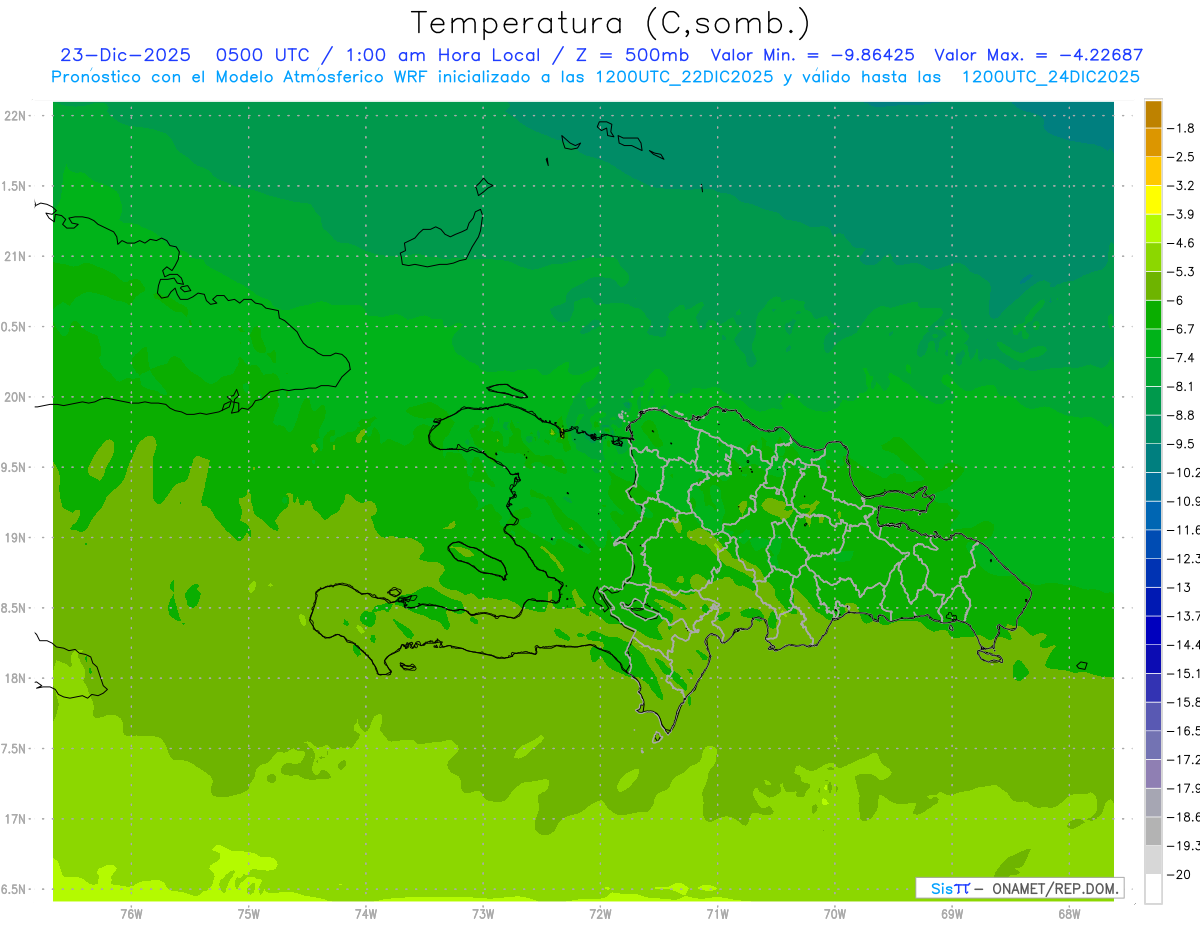
Task: Click the 72W longitude label
Action: pos(600,913)
